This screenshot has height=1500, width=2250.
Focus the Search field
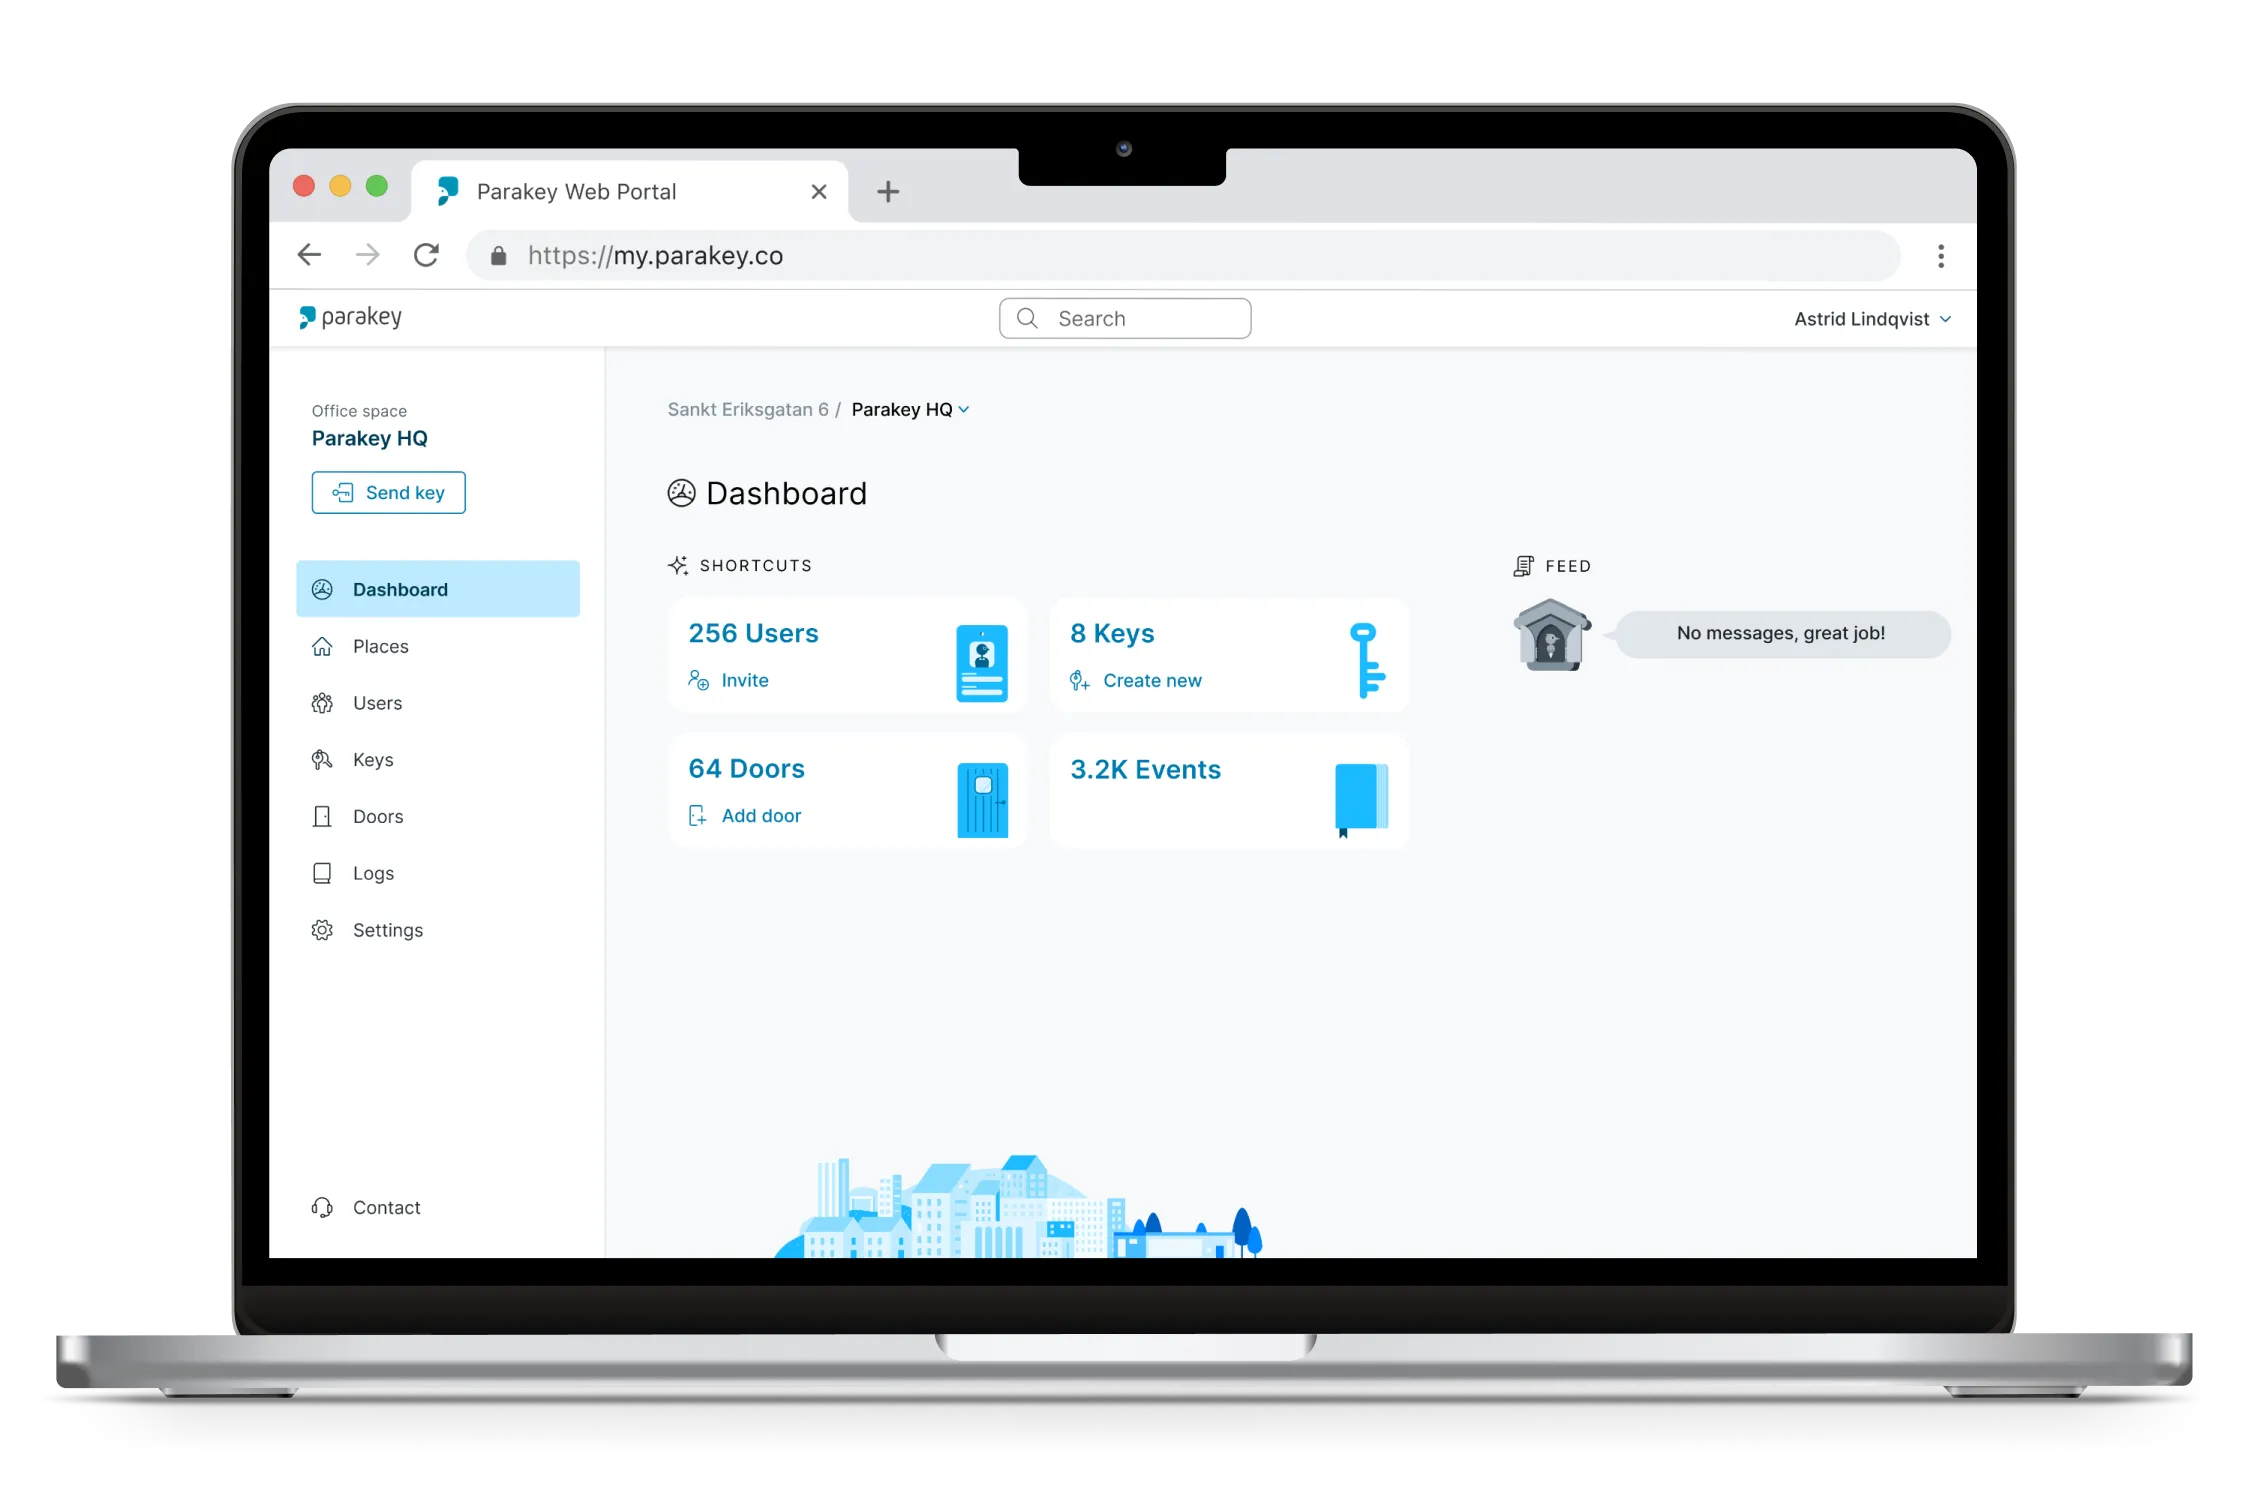(1125, 318)
